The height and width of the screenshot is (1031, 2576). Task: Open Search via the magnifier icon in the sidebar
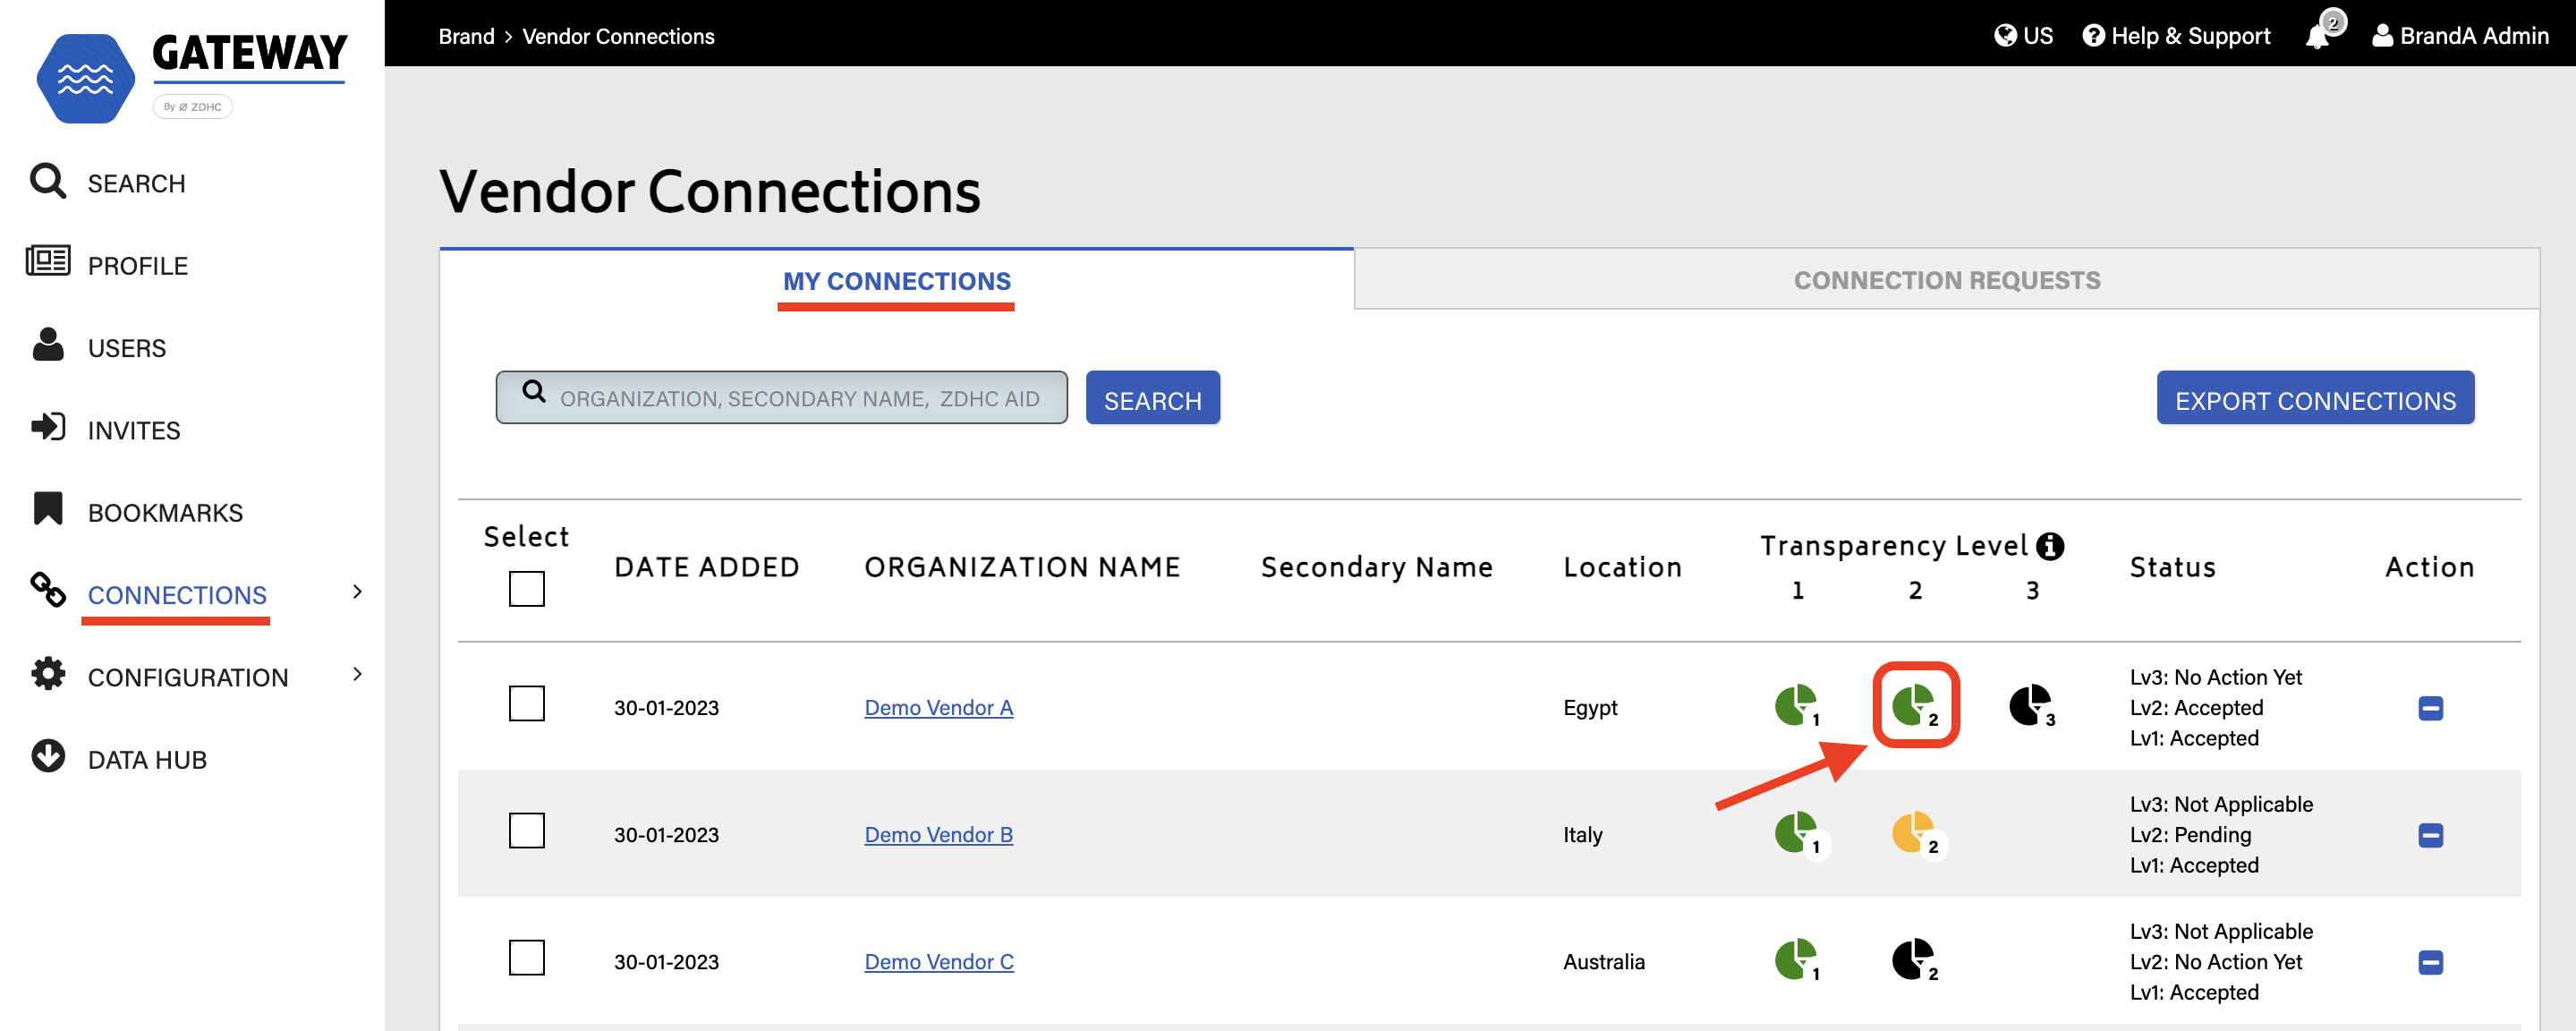(47, 181)
